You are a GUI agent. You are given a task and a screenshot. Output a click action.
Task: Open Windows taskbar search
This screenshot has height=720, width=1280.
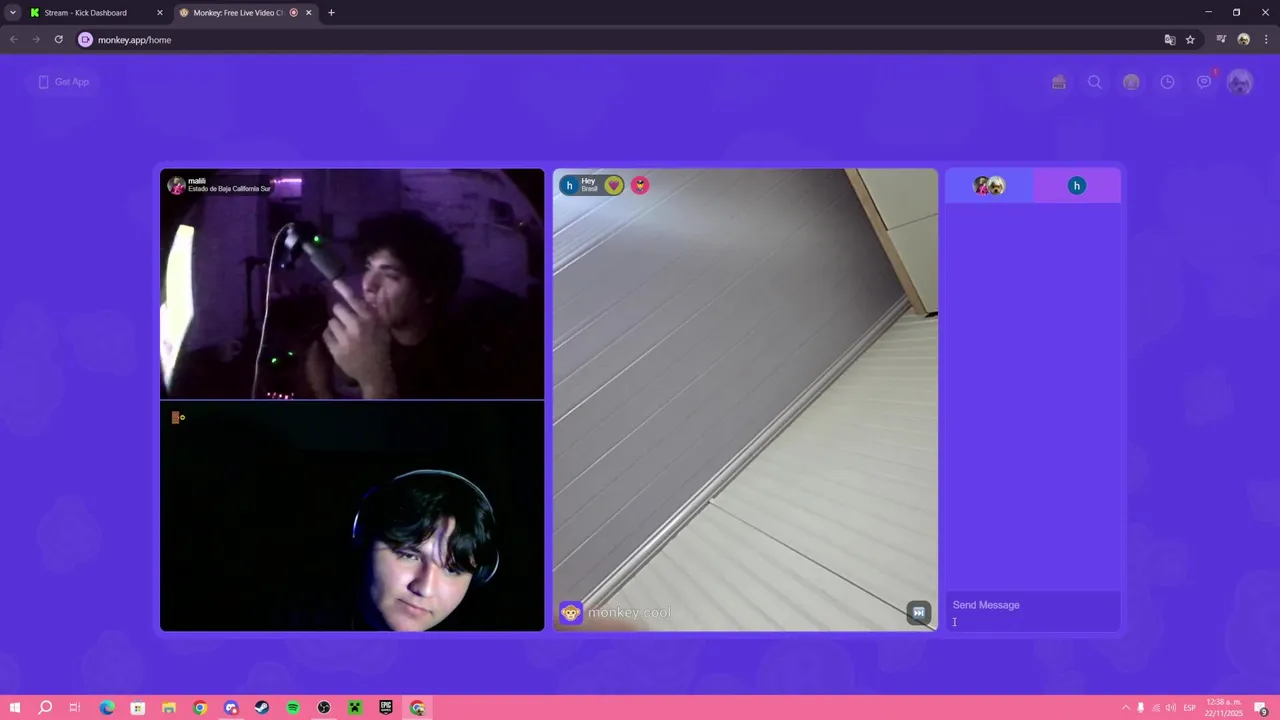click(45, 708)
